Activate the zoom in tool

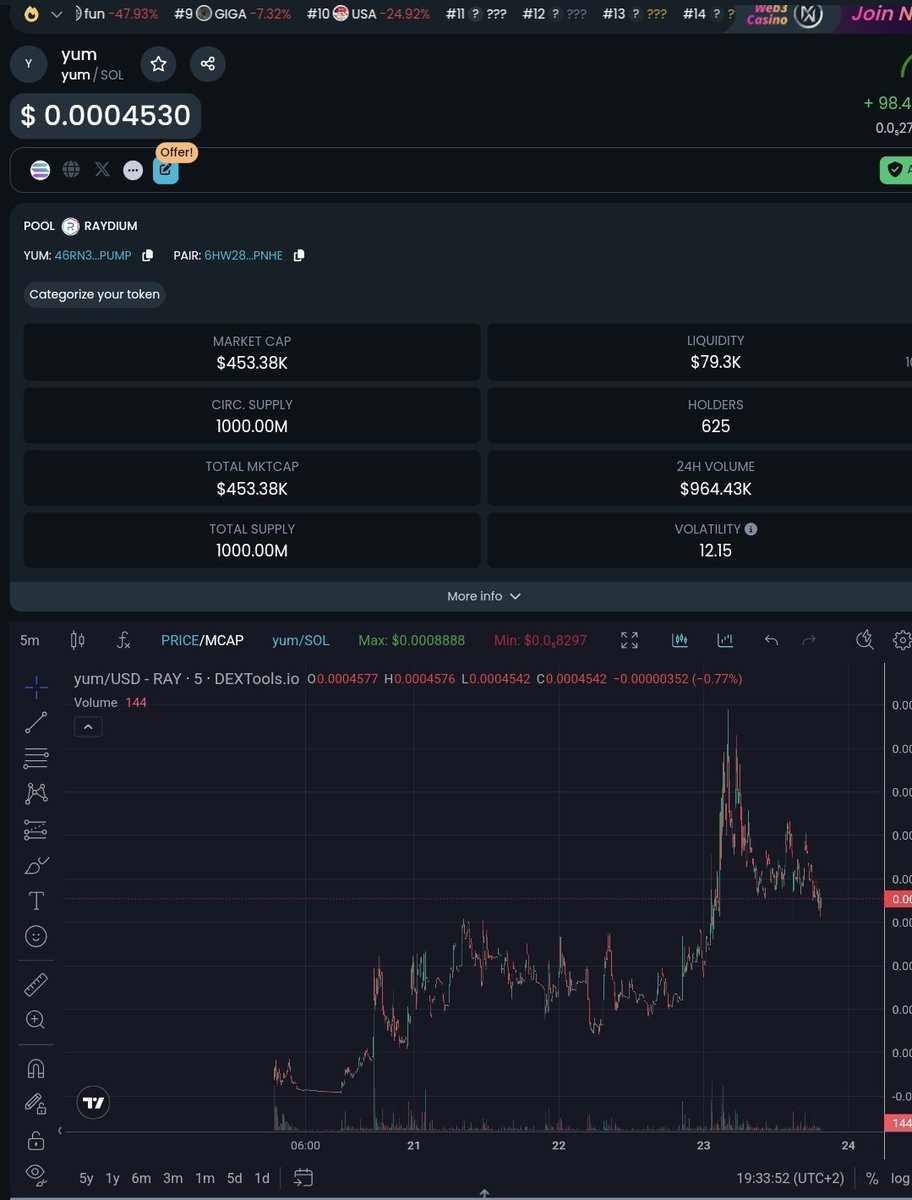(x=36, y=1020)
